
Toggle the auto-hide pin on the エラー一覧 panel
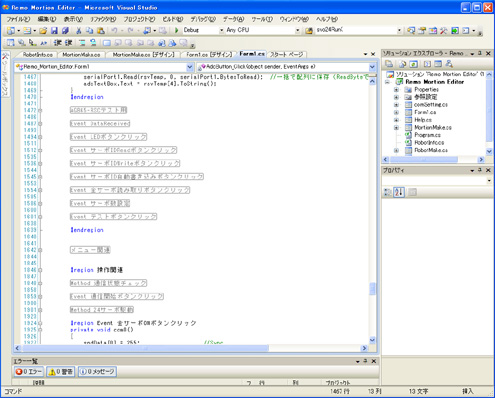point(365,361)
